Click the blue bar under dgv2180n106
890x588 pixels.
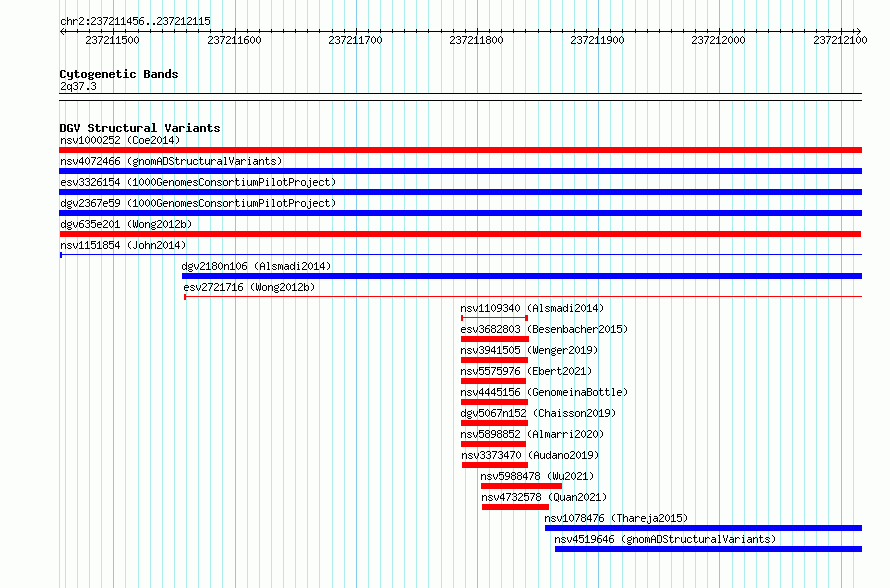pos(522,276)
